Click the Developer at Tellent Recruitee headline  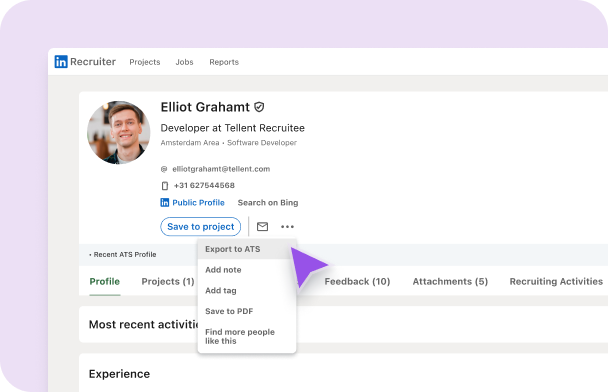233,128
